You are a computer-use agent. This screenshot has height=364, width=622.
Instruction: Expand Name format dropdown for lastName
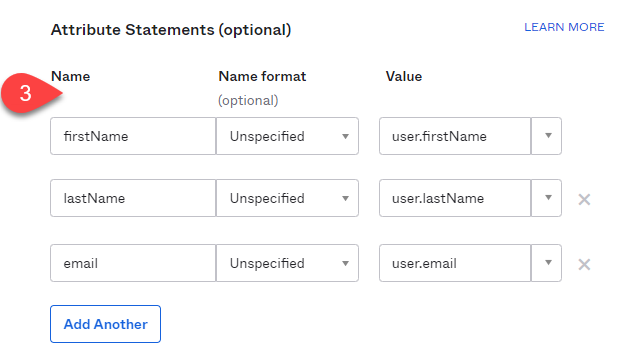coord(287,198)
